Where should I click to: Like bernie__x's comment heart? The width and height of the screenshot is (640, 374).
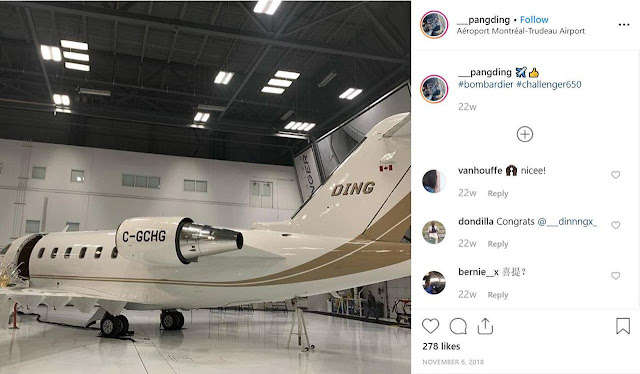click(x=616, y=276)
